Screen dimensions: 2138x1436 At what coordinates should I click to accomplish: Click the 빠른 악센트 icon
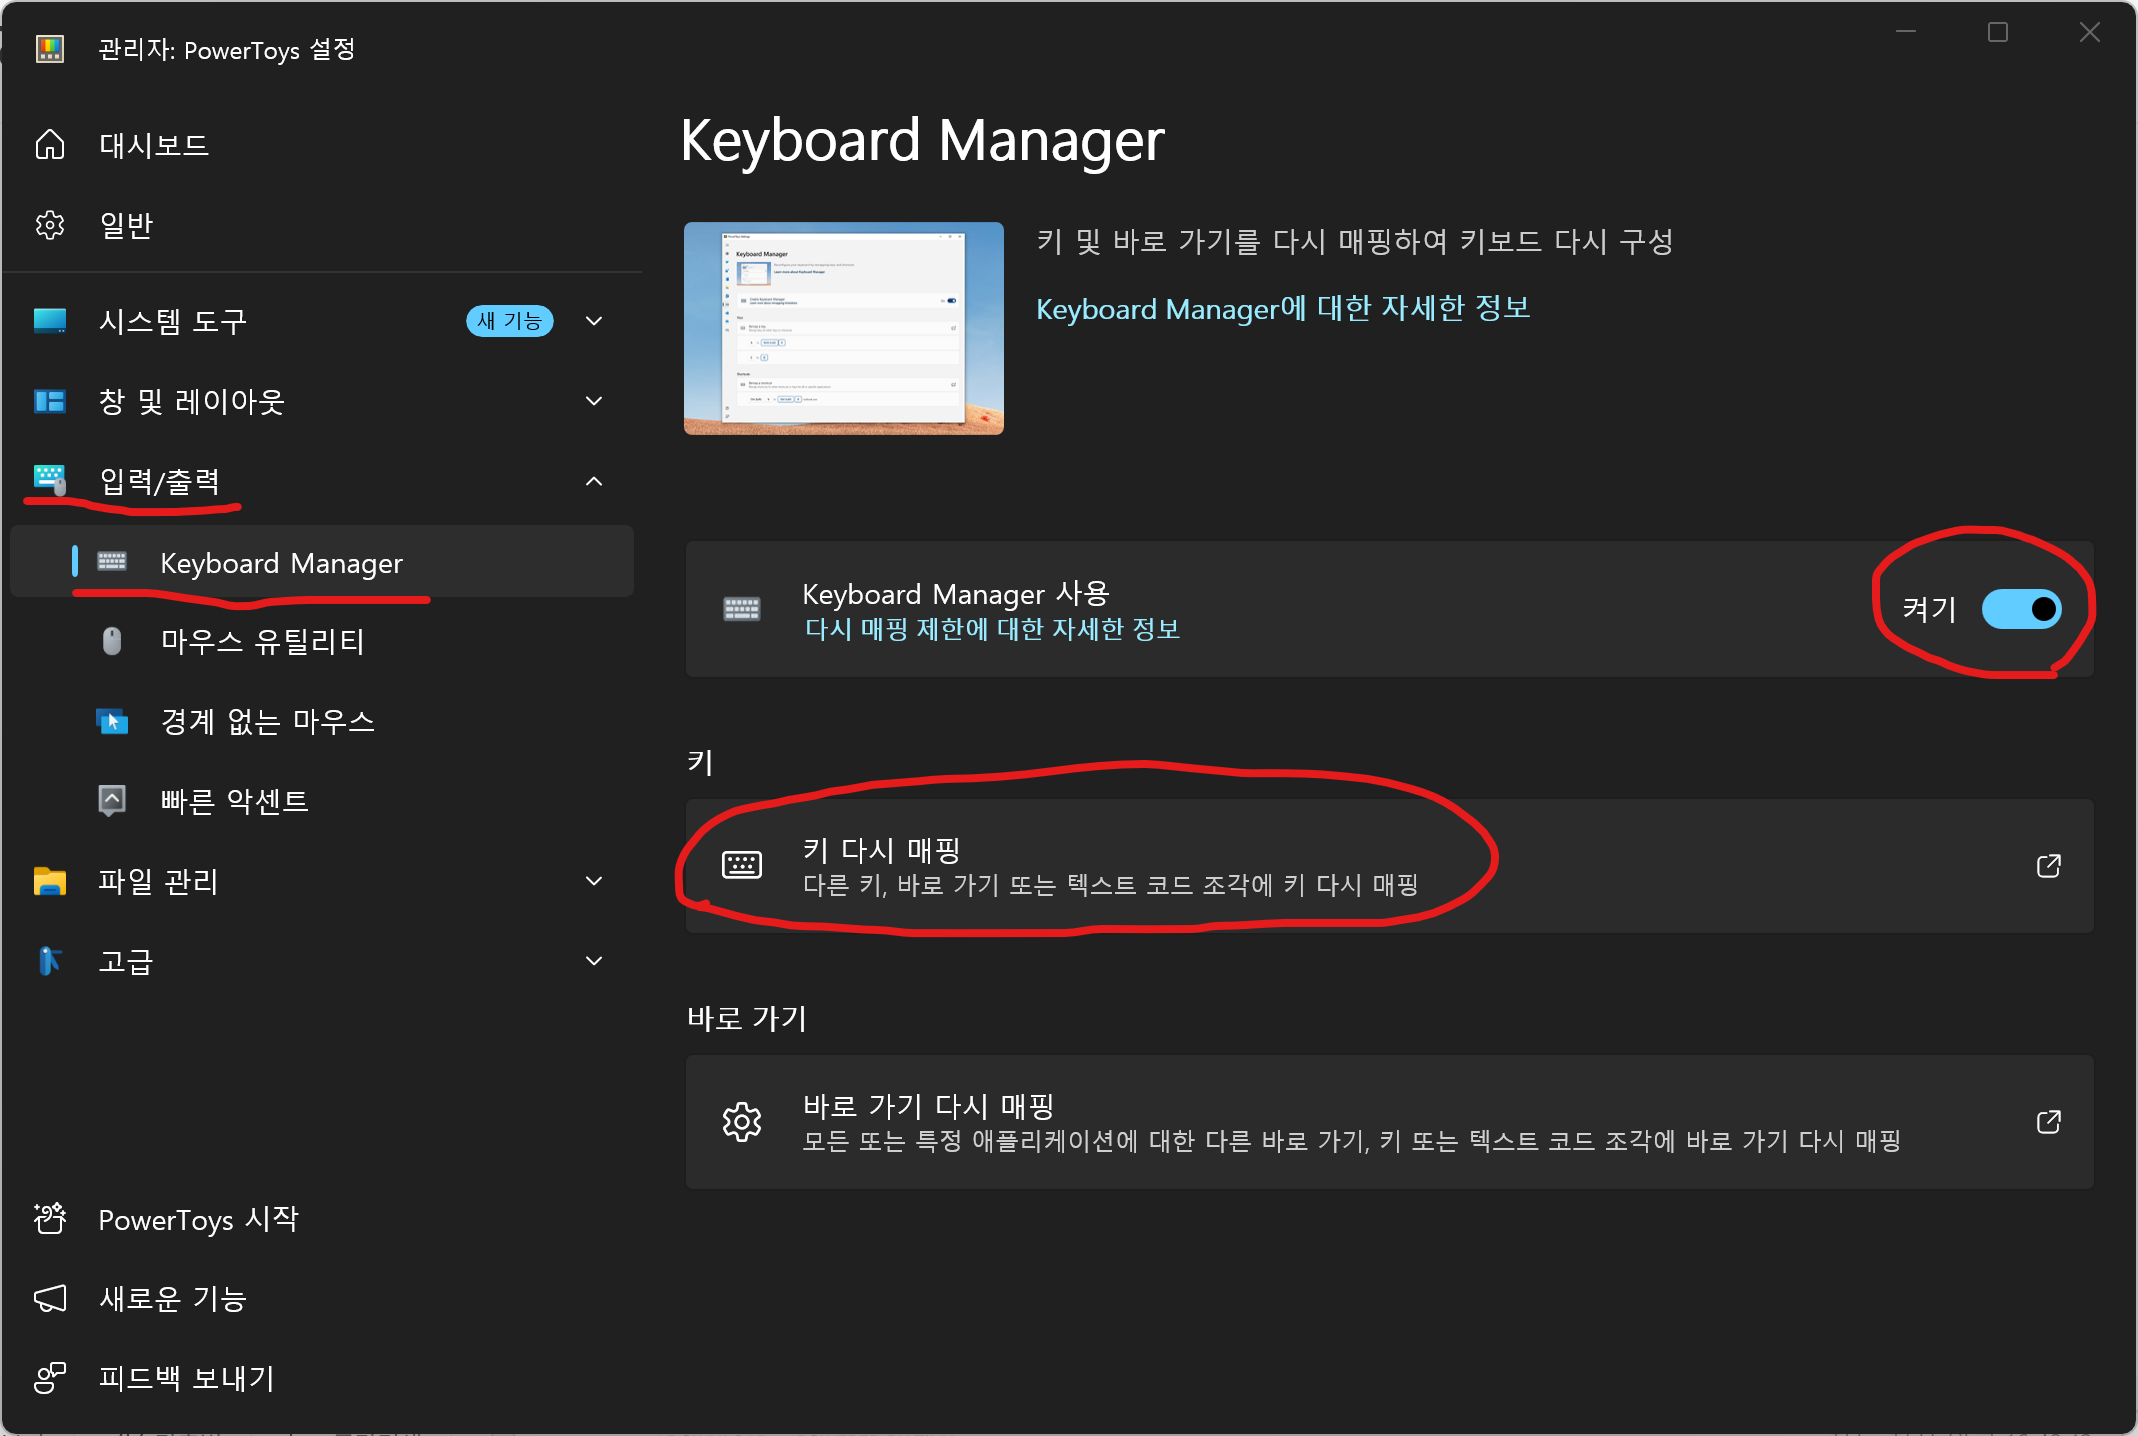112,800
